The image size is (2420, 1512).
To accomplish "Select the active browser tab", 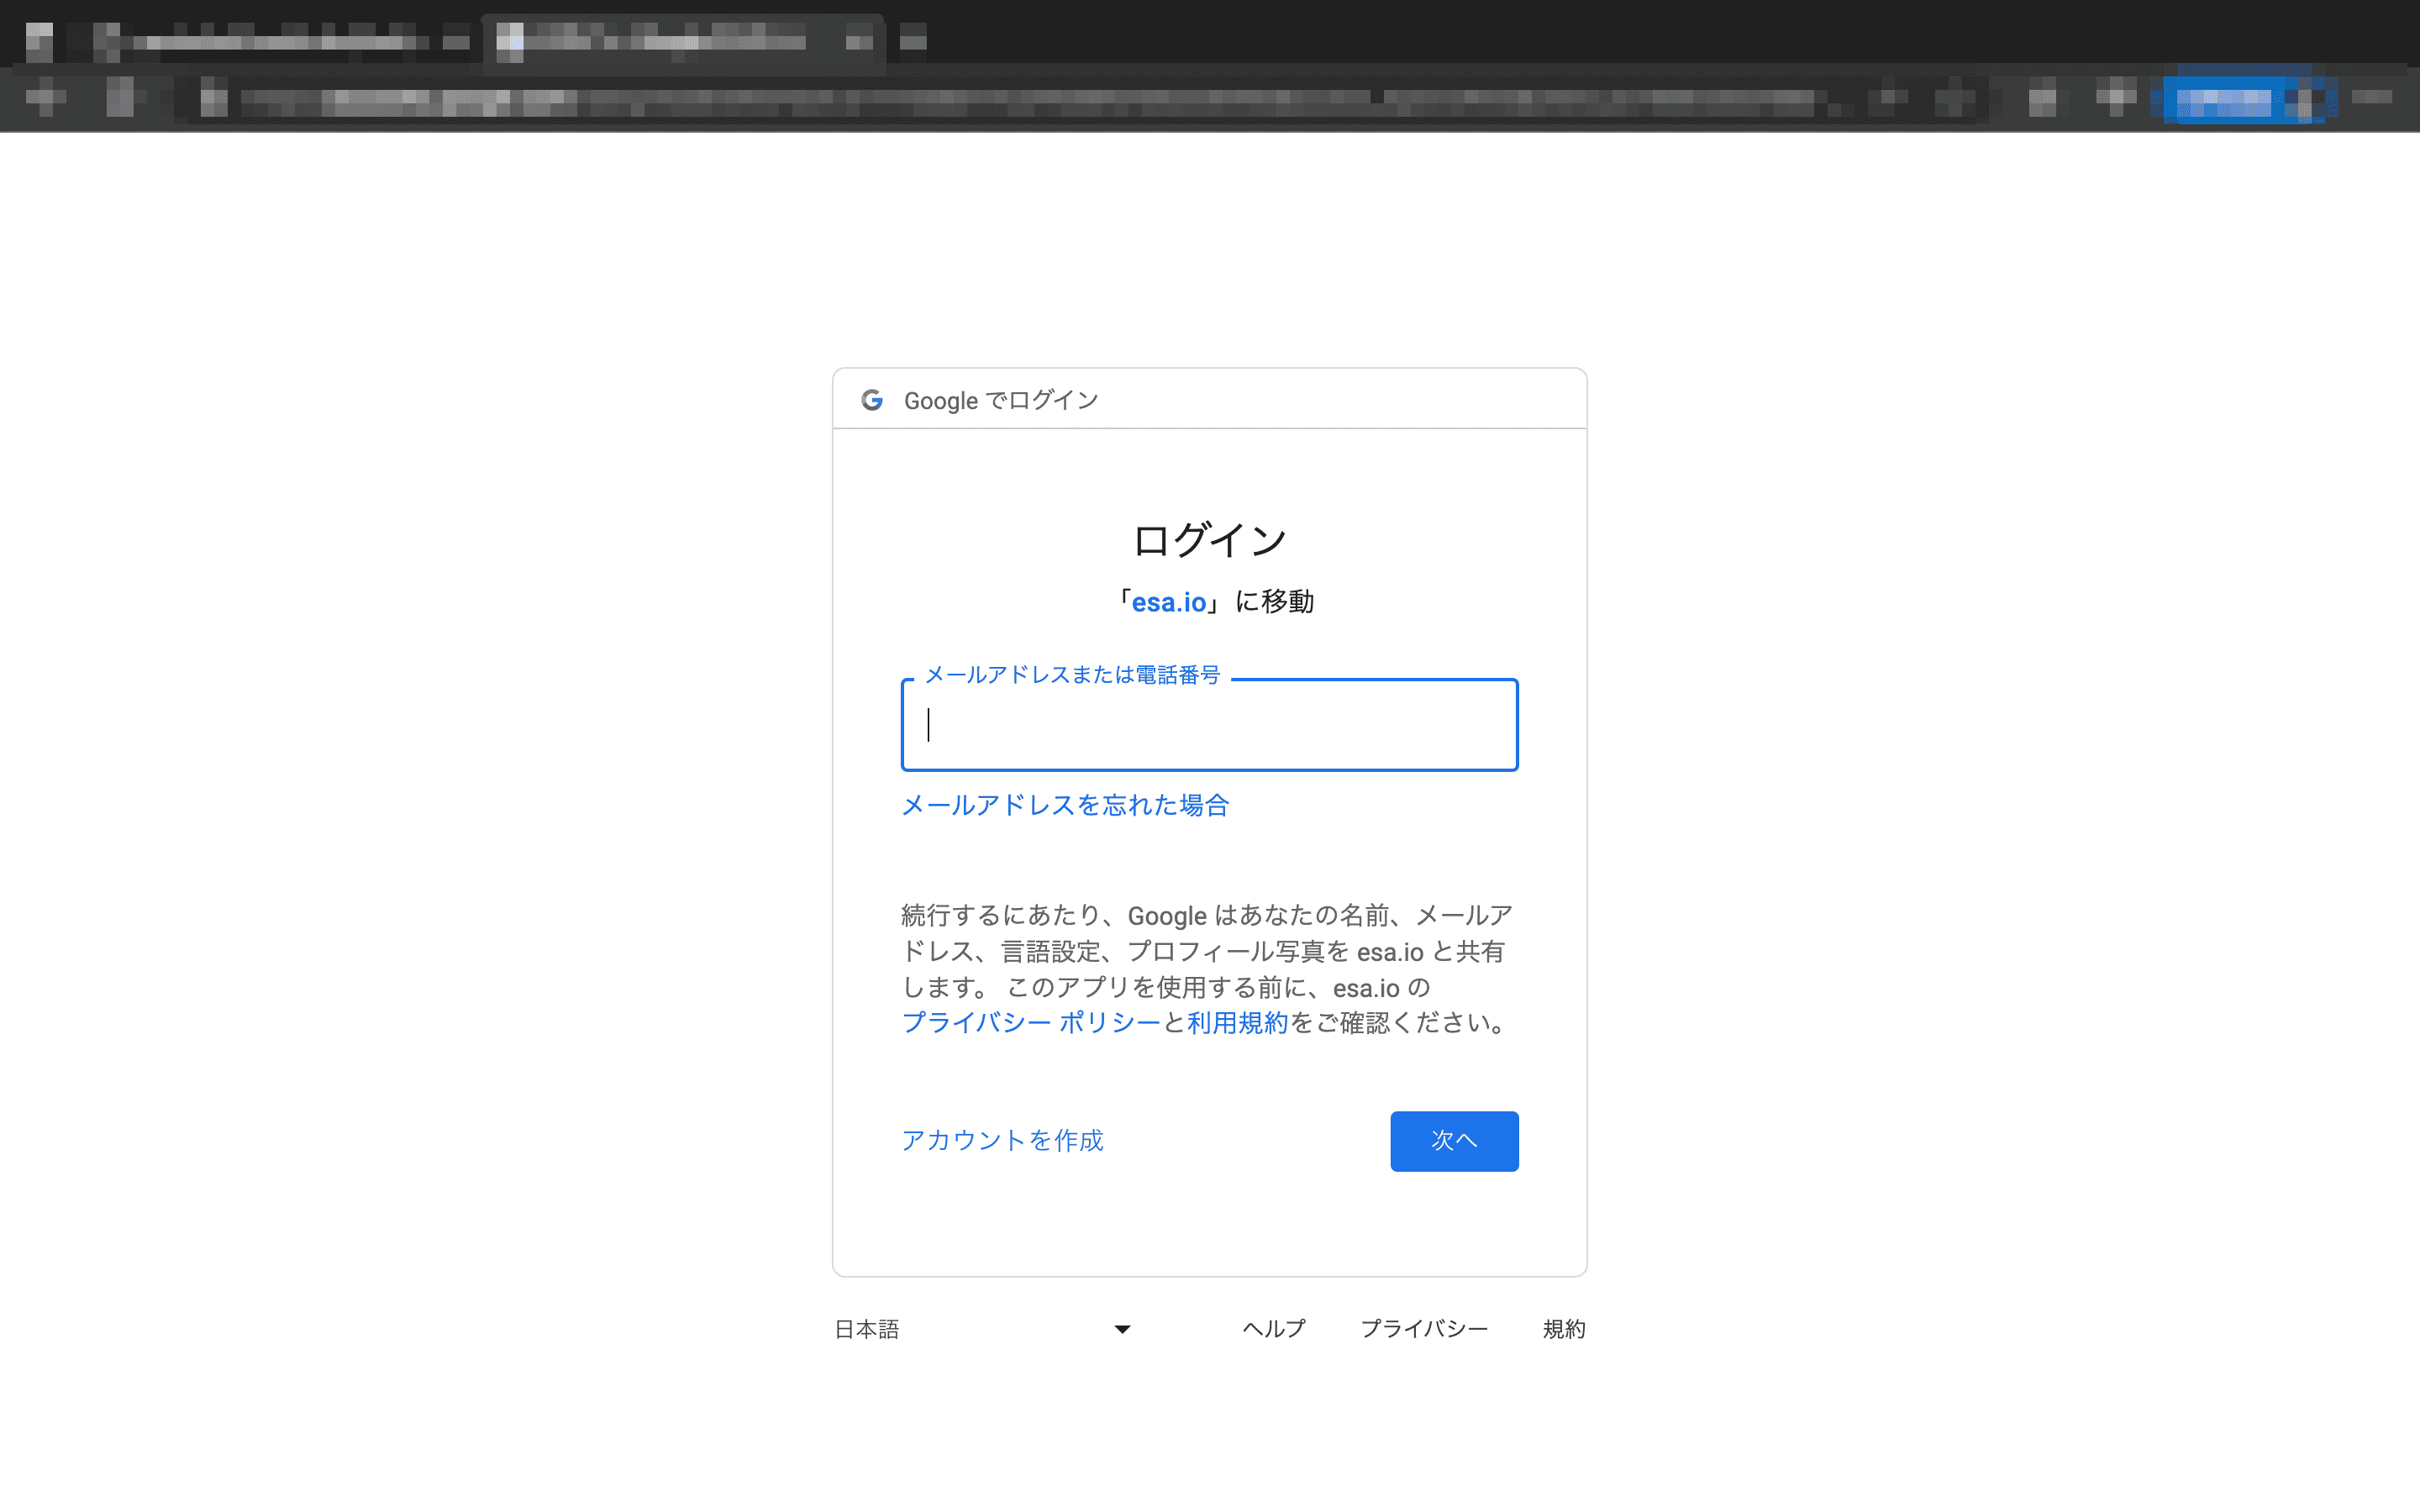I will coord(683,41).
